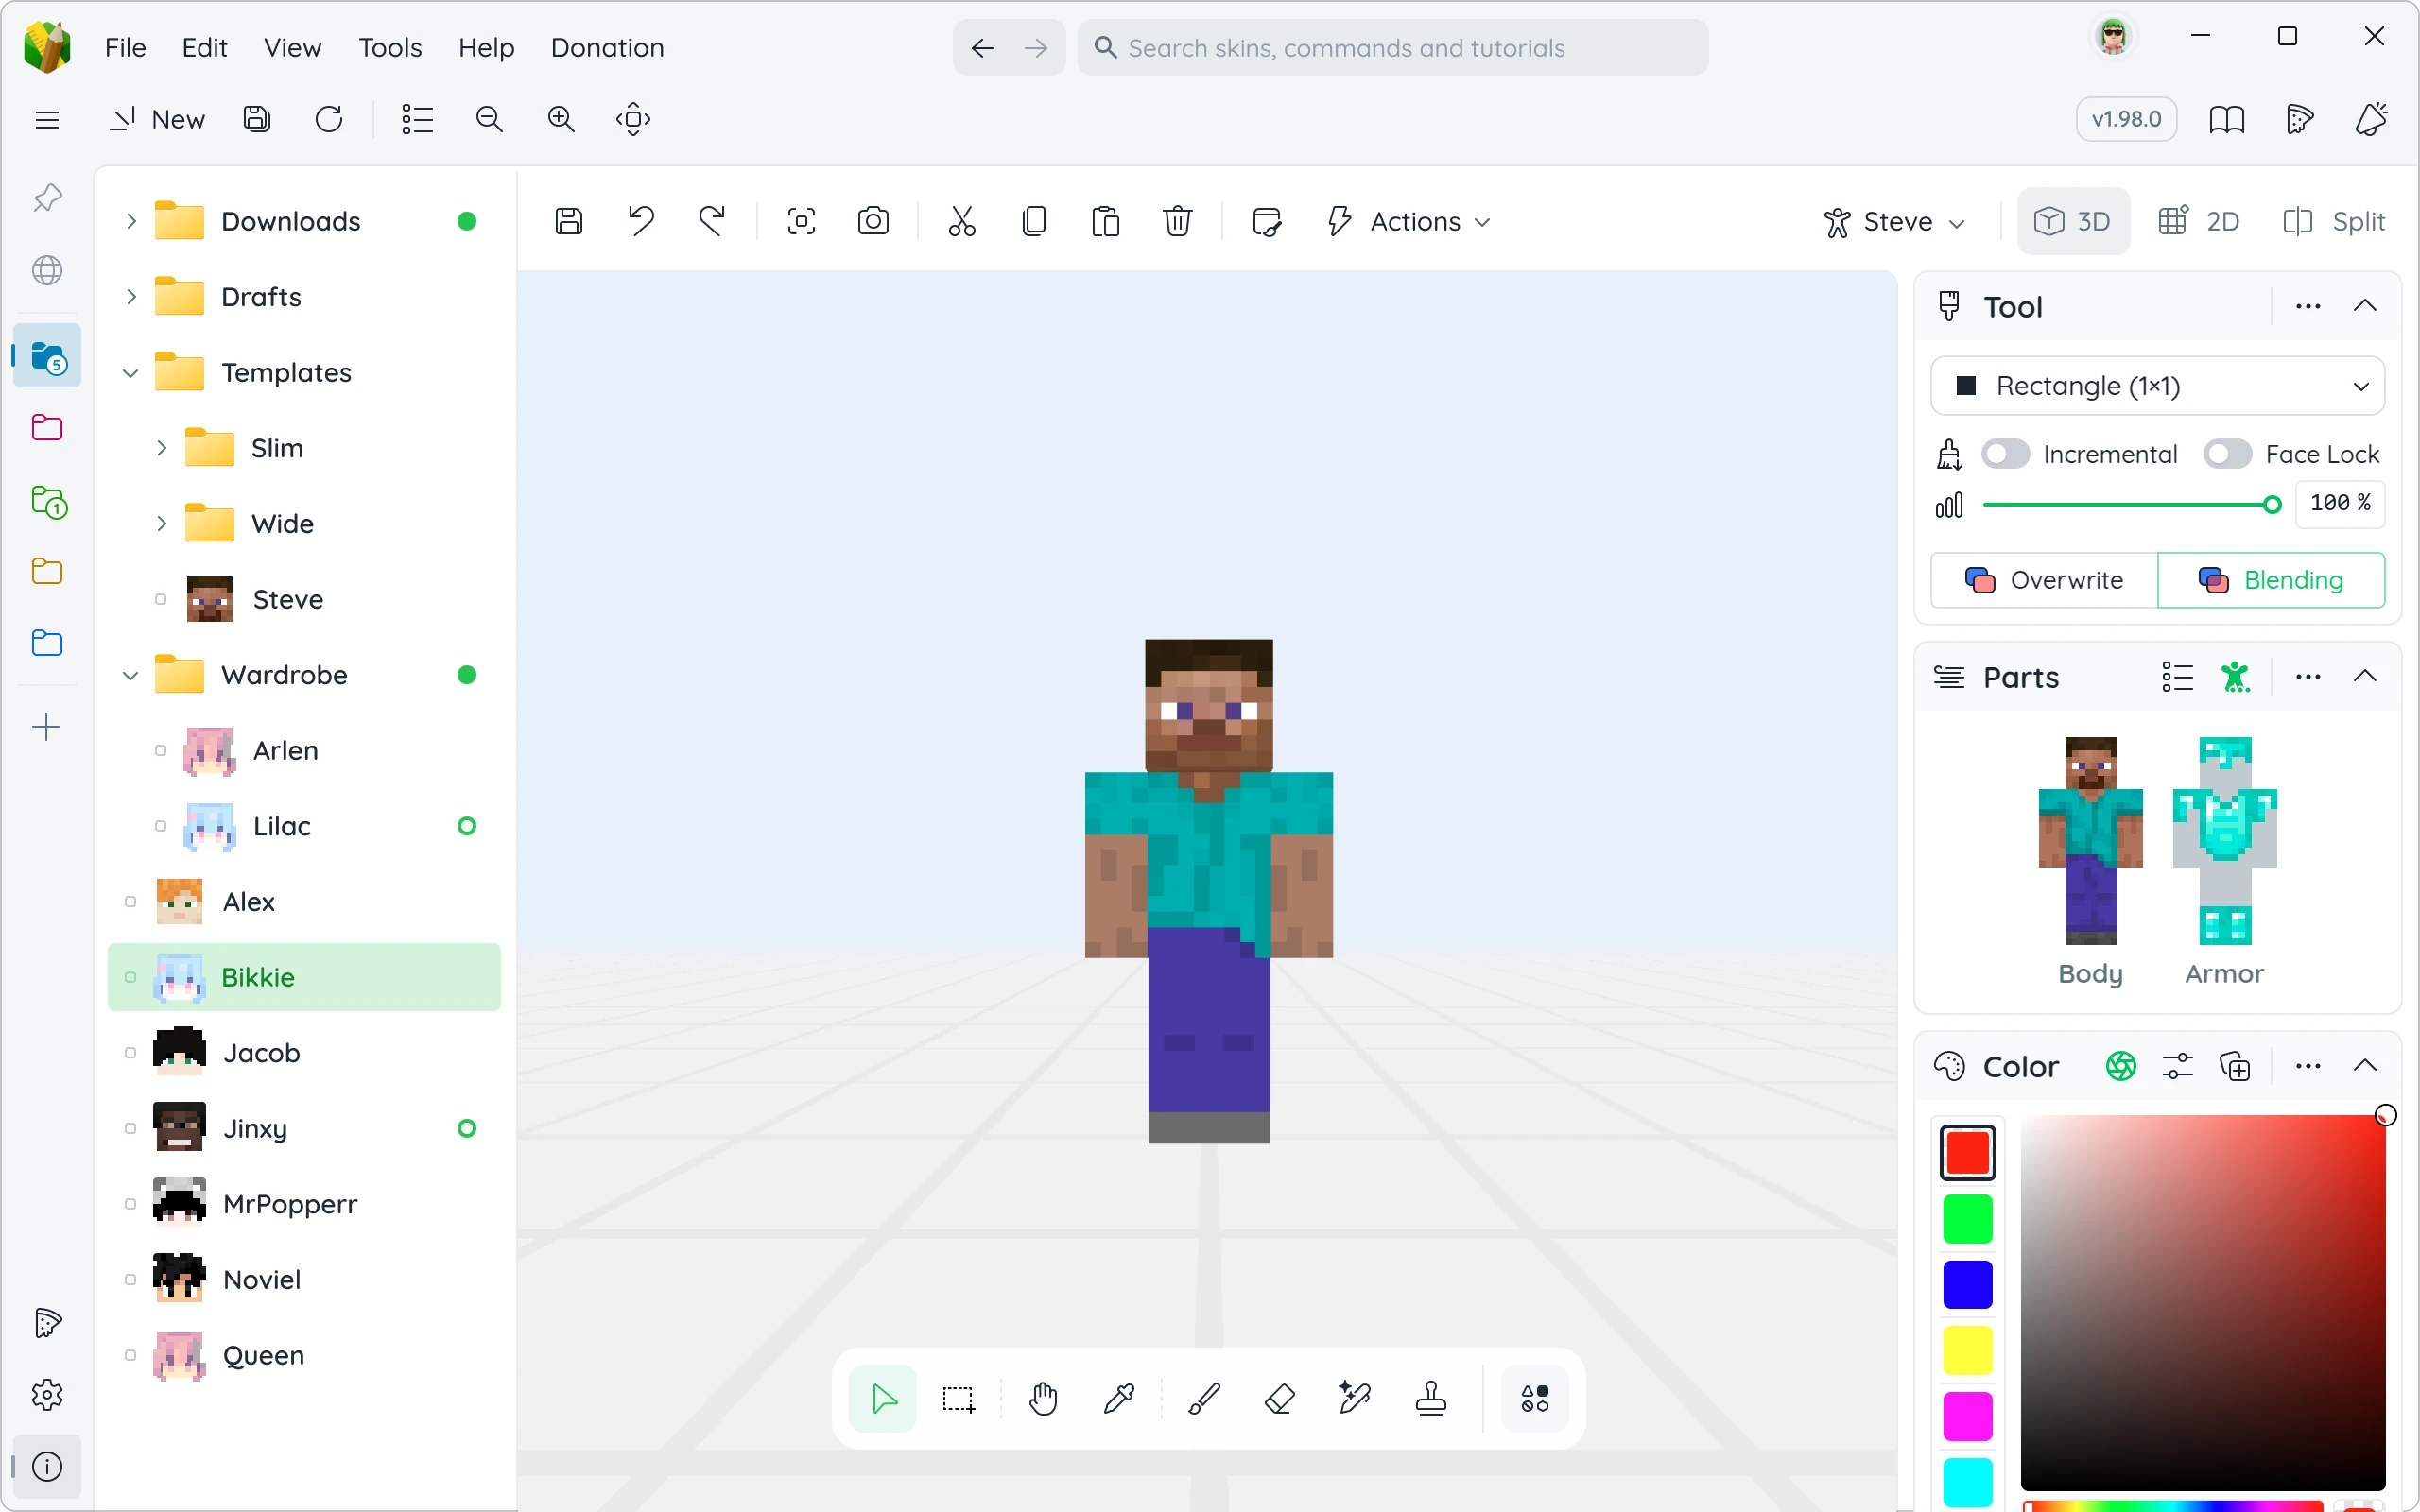This screenshot has height=1512, width=2420.
Task: Click the paste clipboard icon
Action: click(x=1105, y=221)
